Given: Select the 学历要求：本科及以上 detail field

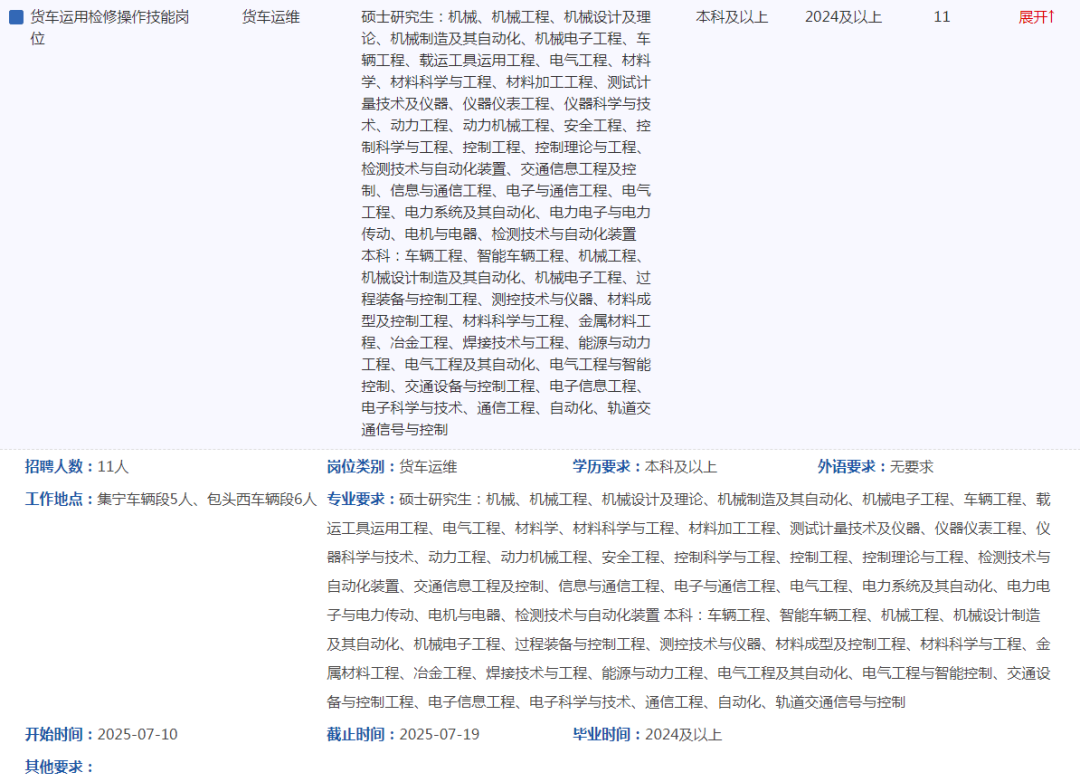Looking at the screenshot, I should click(x=644, y=466).
